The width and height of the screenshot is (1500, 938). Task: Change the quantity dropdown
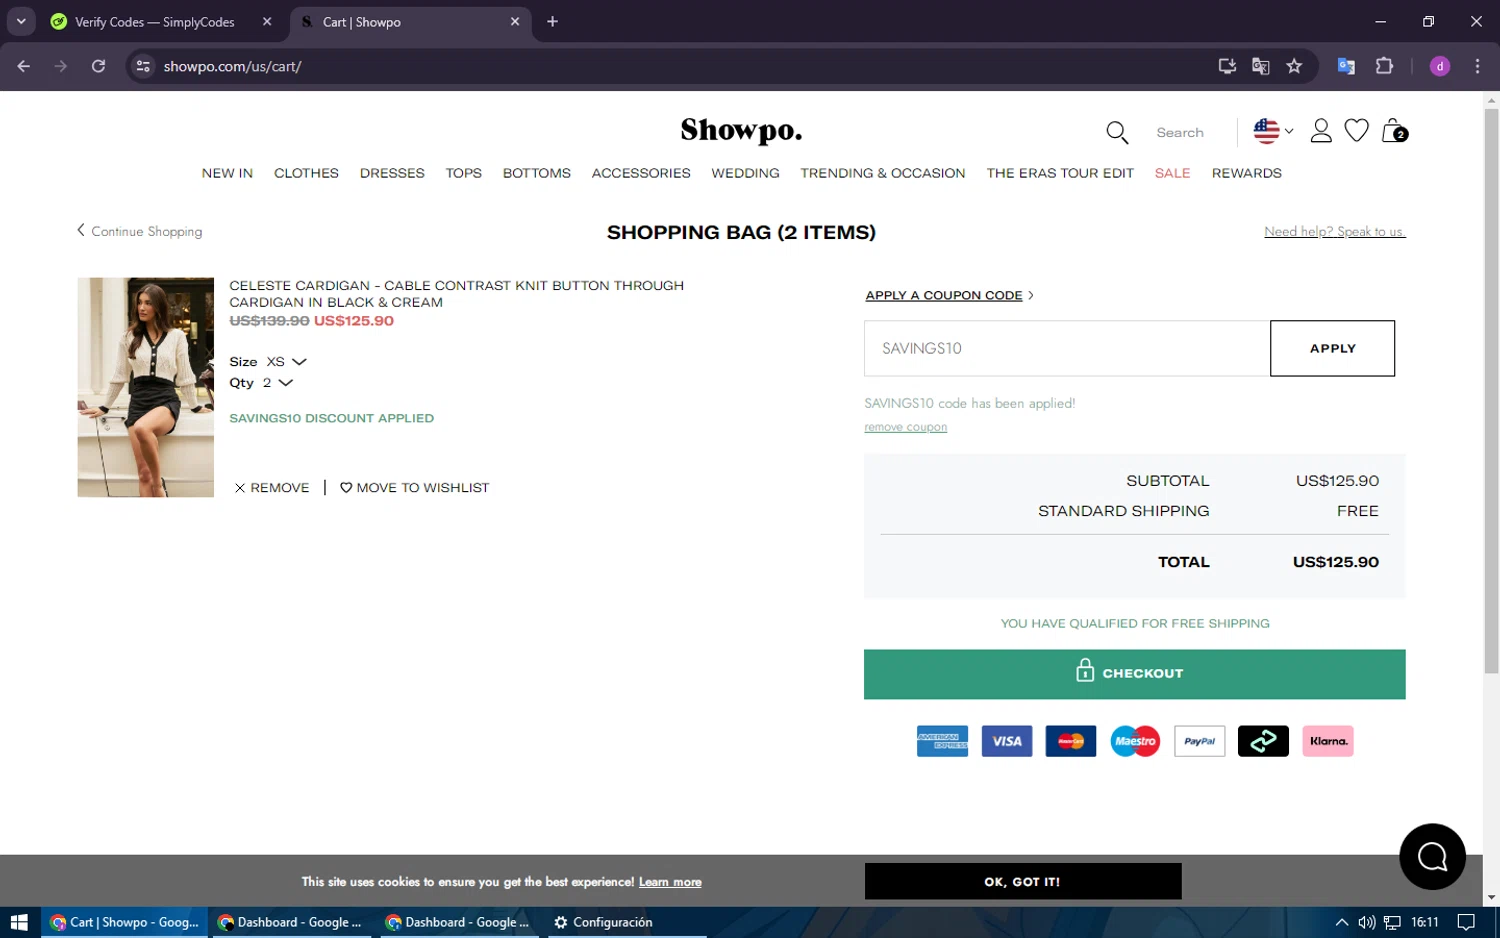[278, 383]
